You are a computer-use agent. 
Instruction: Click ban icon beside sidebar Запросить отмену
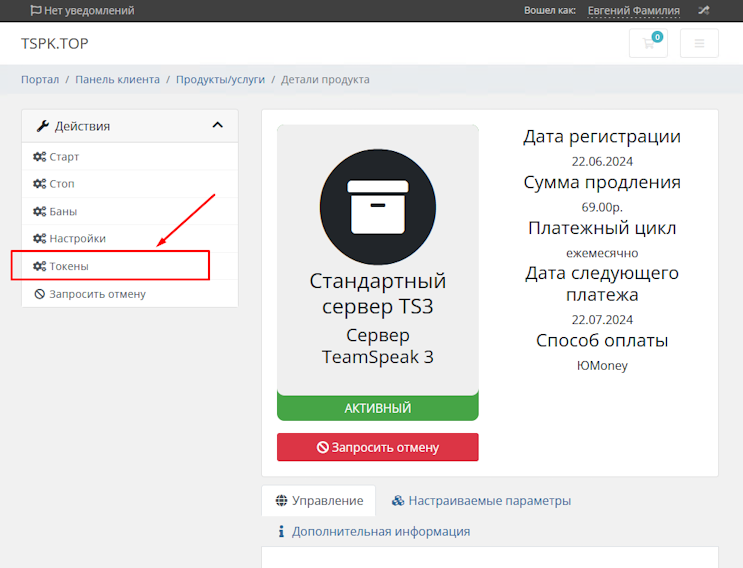(x=39, y=294)
